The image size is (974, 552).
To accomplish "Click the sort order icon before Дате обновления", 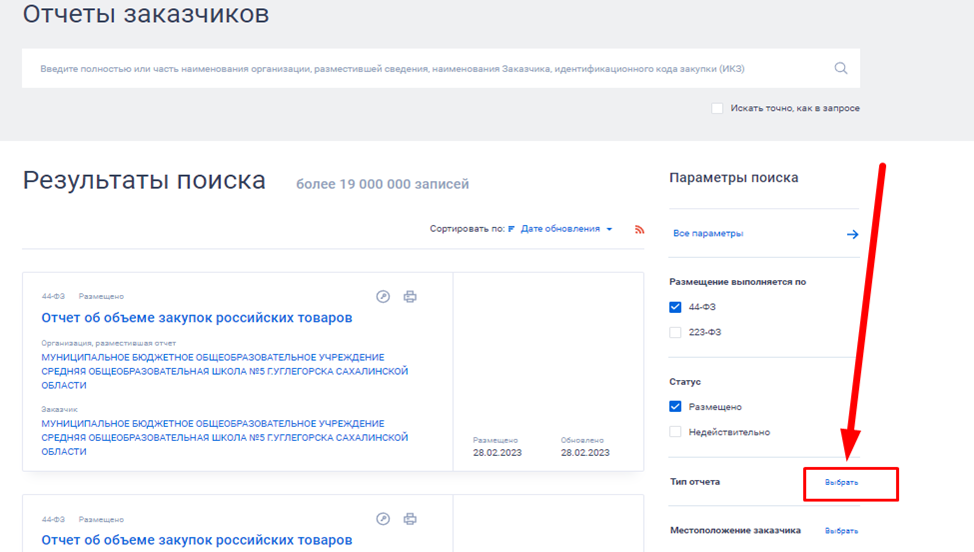I will 512,229.
